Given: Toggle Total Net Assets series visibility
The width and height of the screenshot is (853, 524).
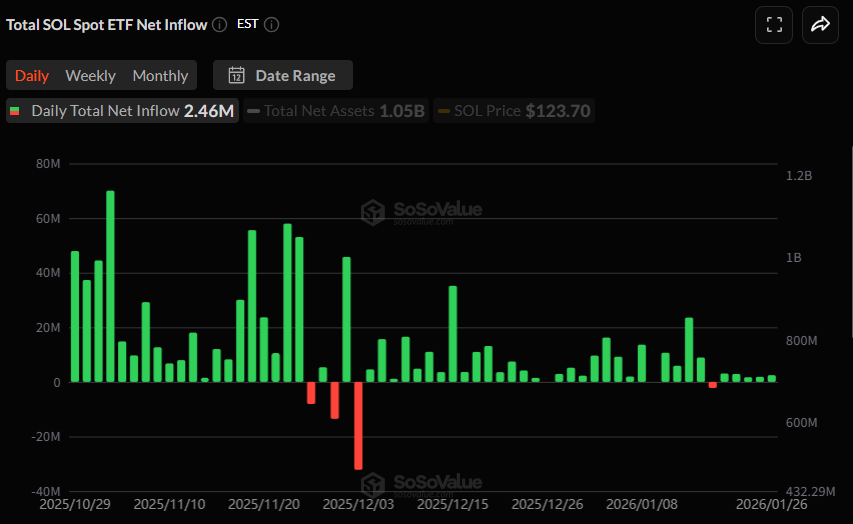Looking at the screenshot, I should (336, 111).
